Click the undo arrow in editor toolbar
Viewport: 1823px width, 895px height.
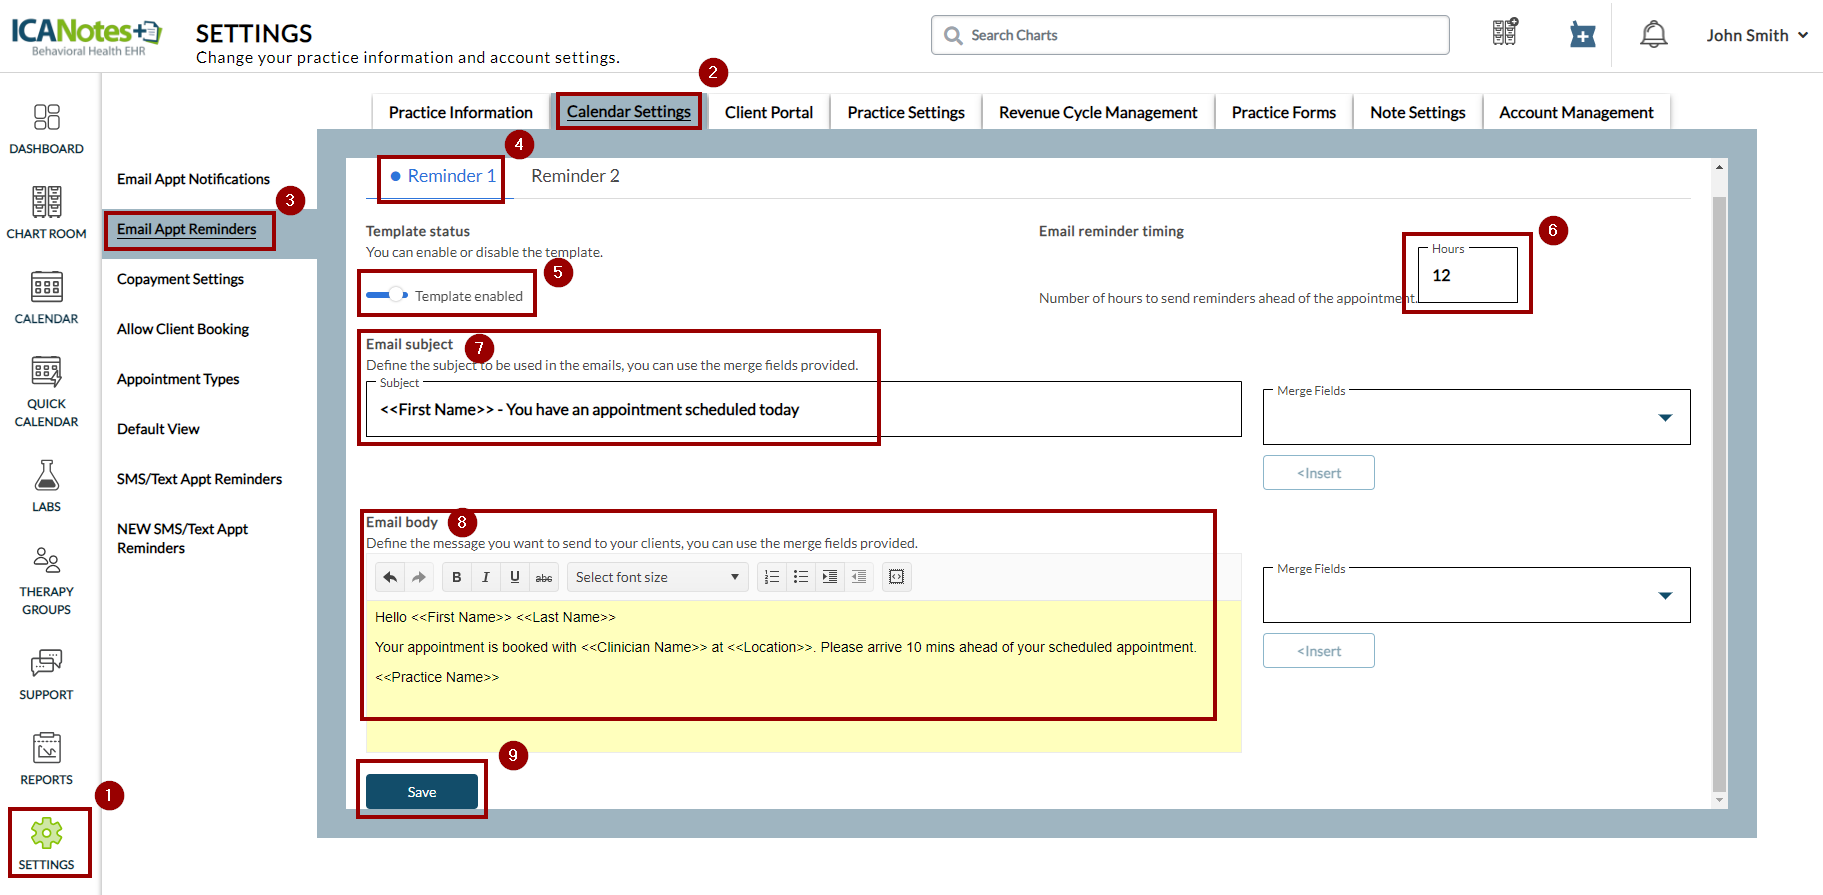pos(390,577)
